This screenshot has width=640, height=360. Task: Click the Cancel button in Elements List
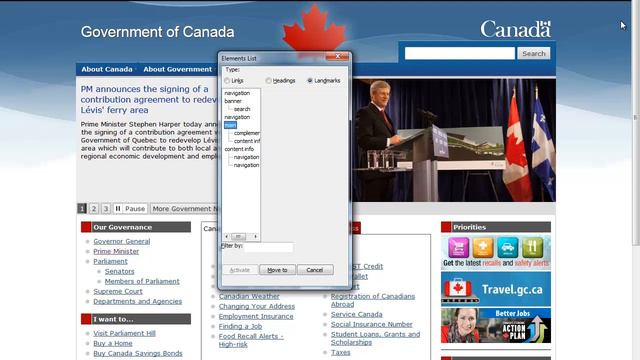point(315,270)
